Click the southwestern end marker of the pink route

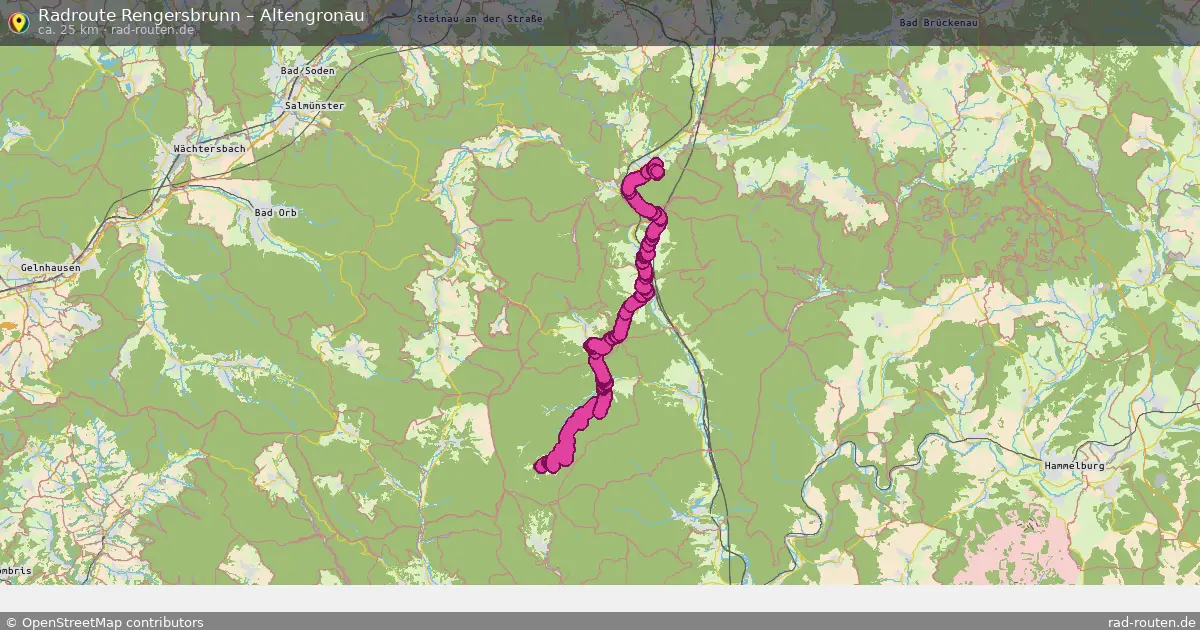click(x=543, y=465)
